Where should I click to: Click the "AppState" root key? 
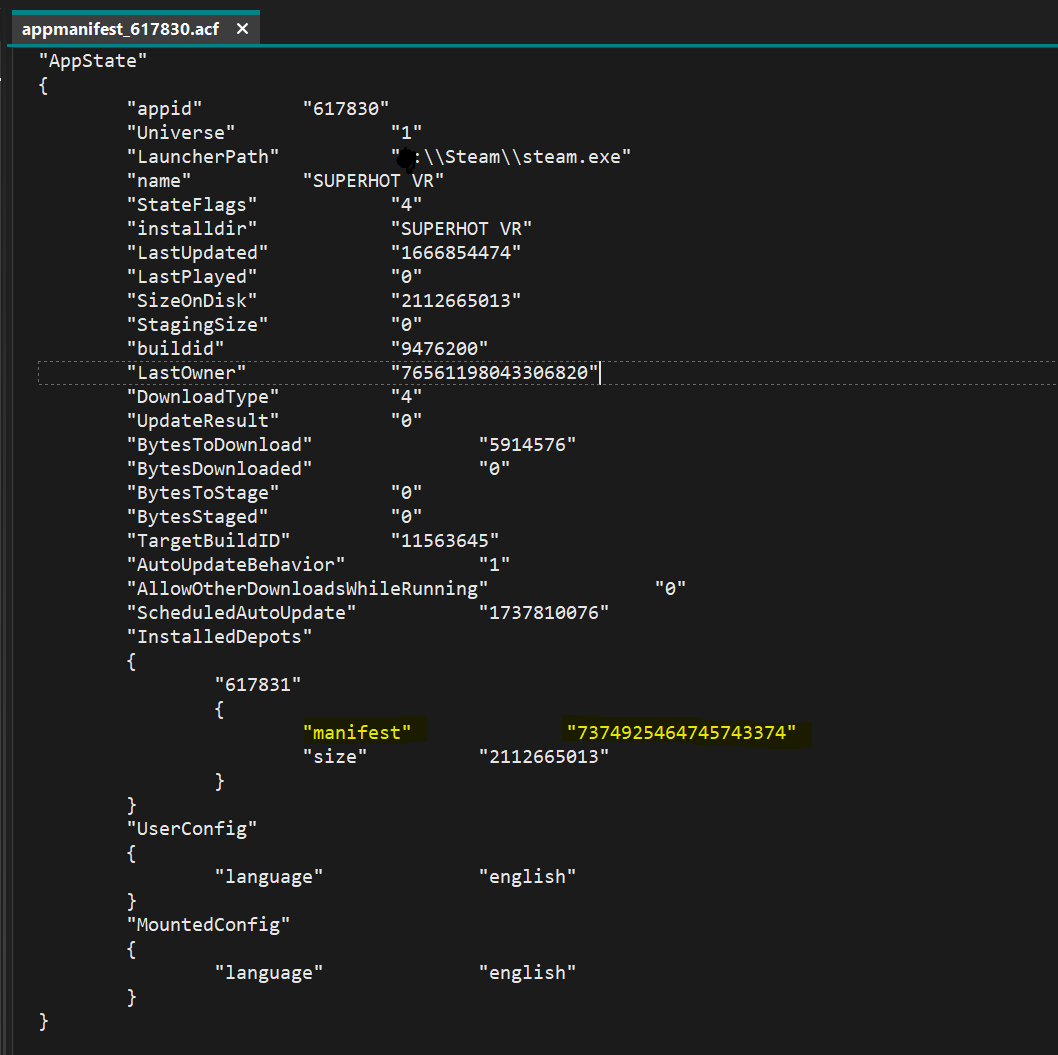[x=93, y=61]
